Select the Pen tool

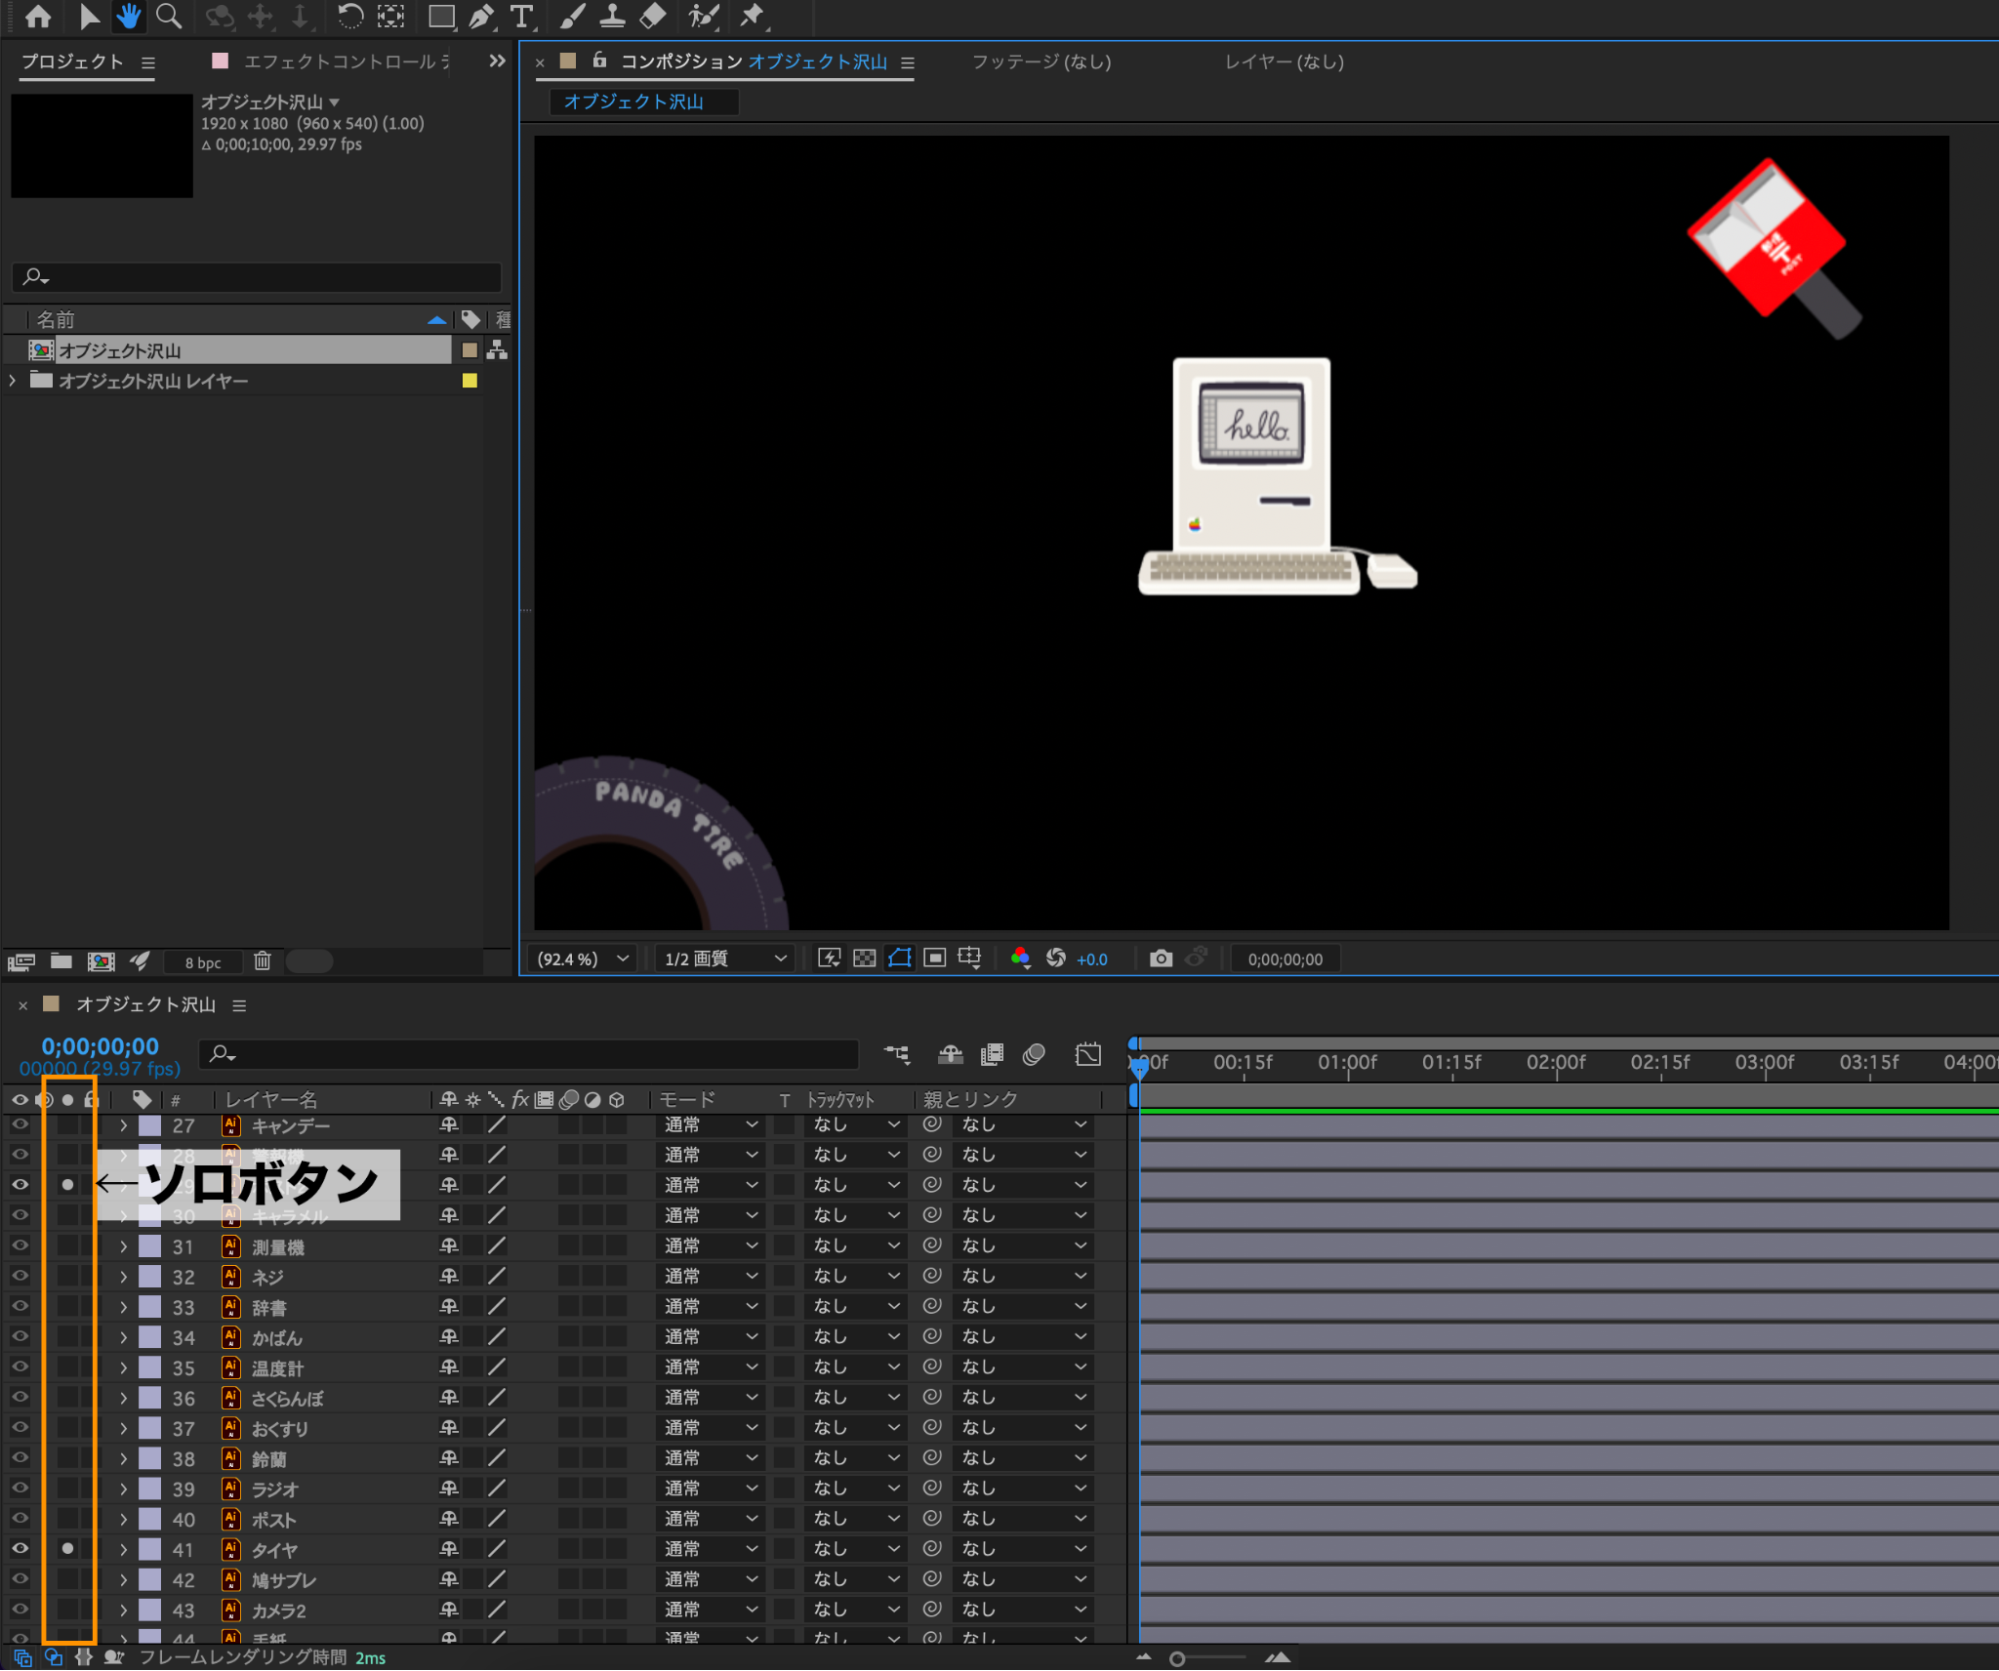[481, 16]
